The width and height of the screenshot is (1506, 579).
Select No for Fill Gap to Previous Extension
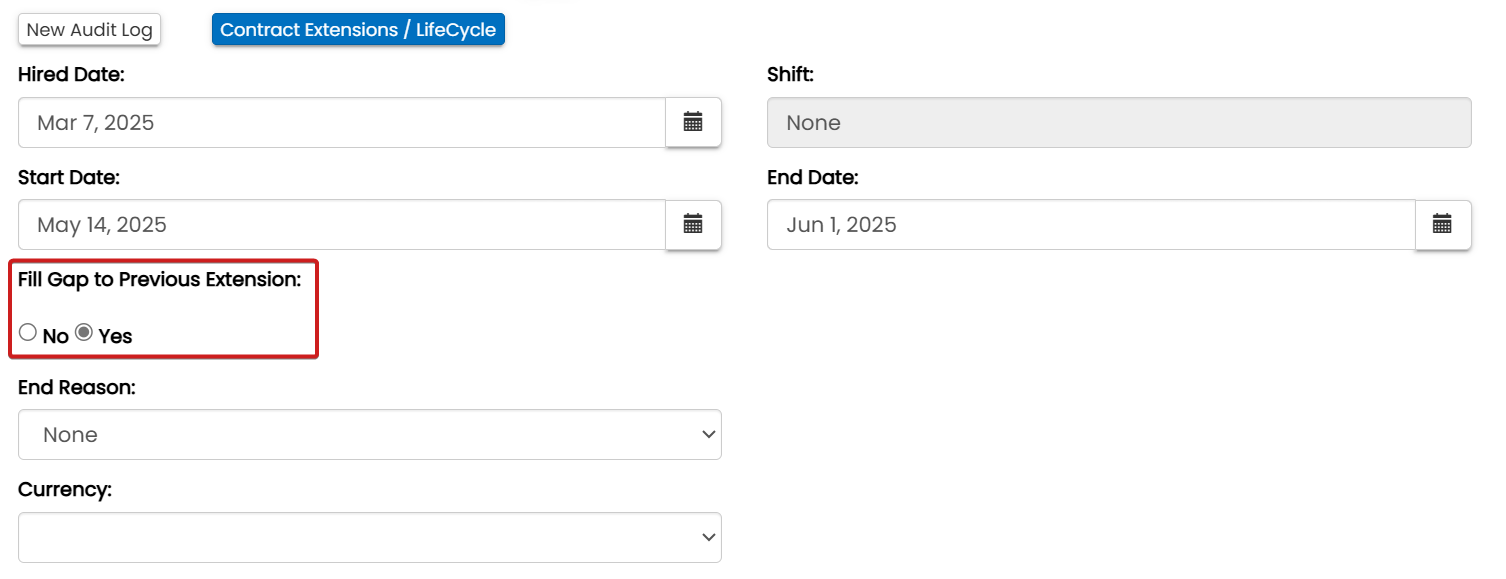pos(28,333)
